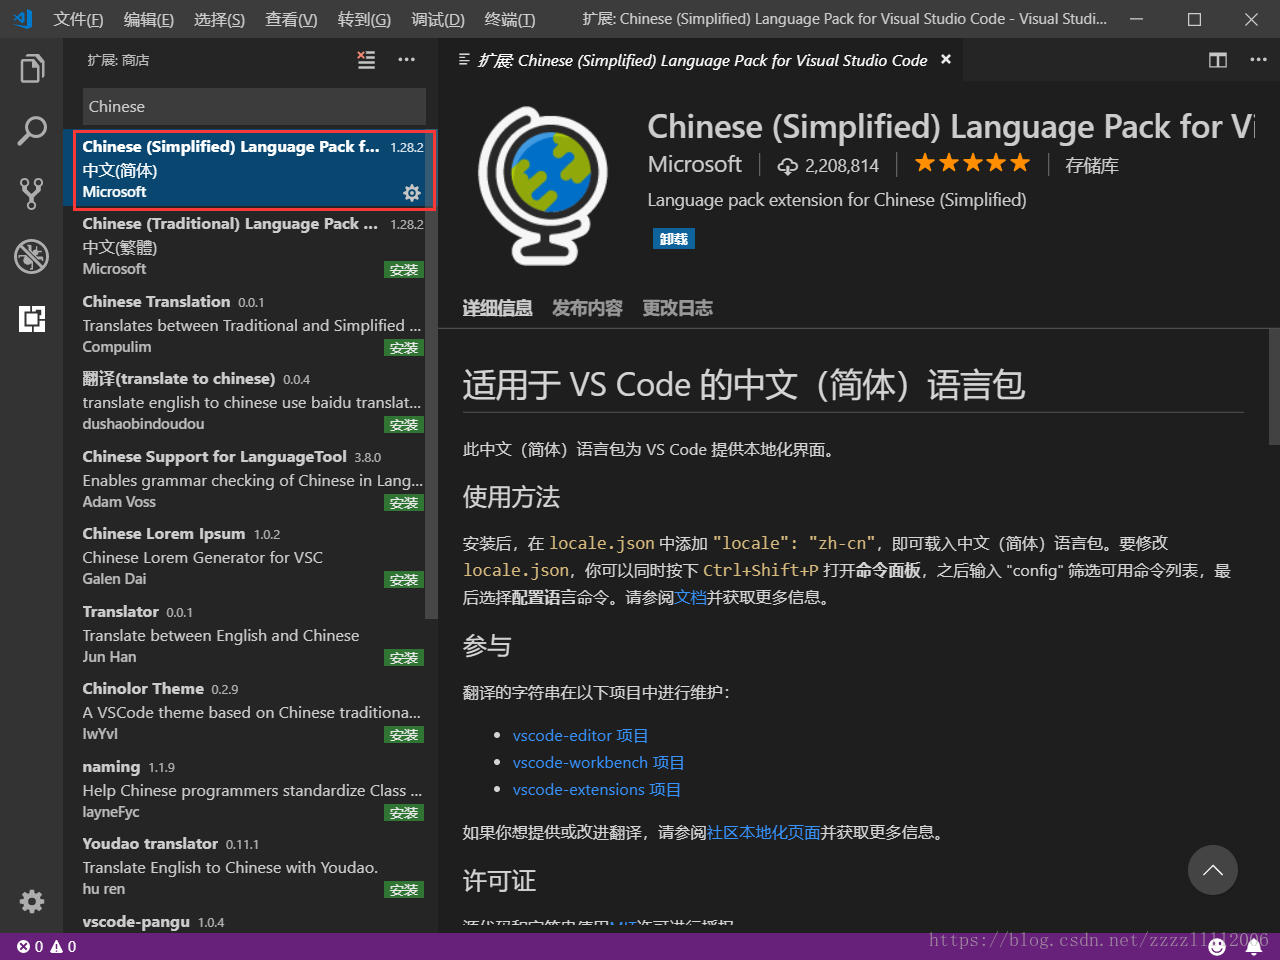Viewport: 1280px width, 960px height.
Task: Install Chinese (Traditional) Language Pack
Action: click(x=404, y=270)
